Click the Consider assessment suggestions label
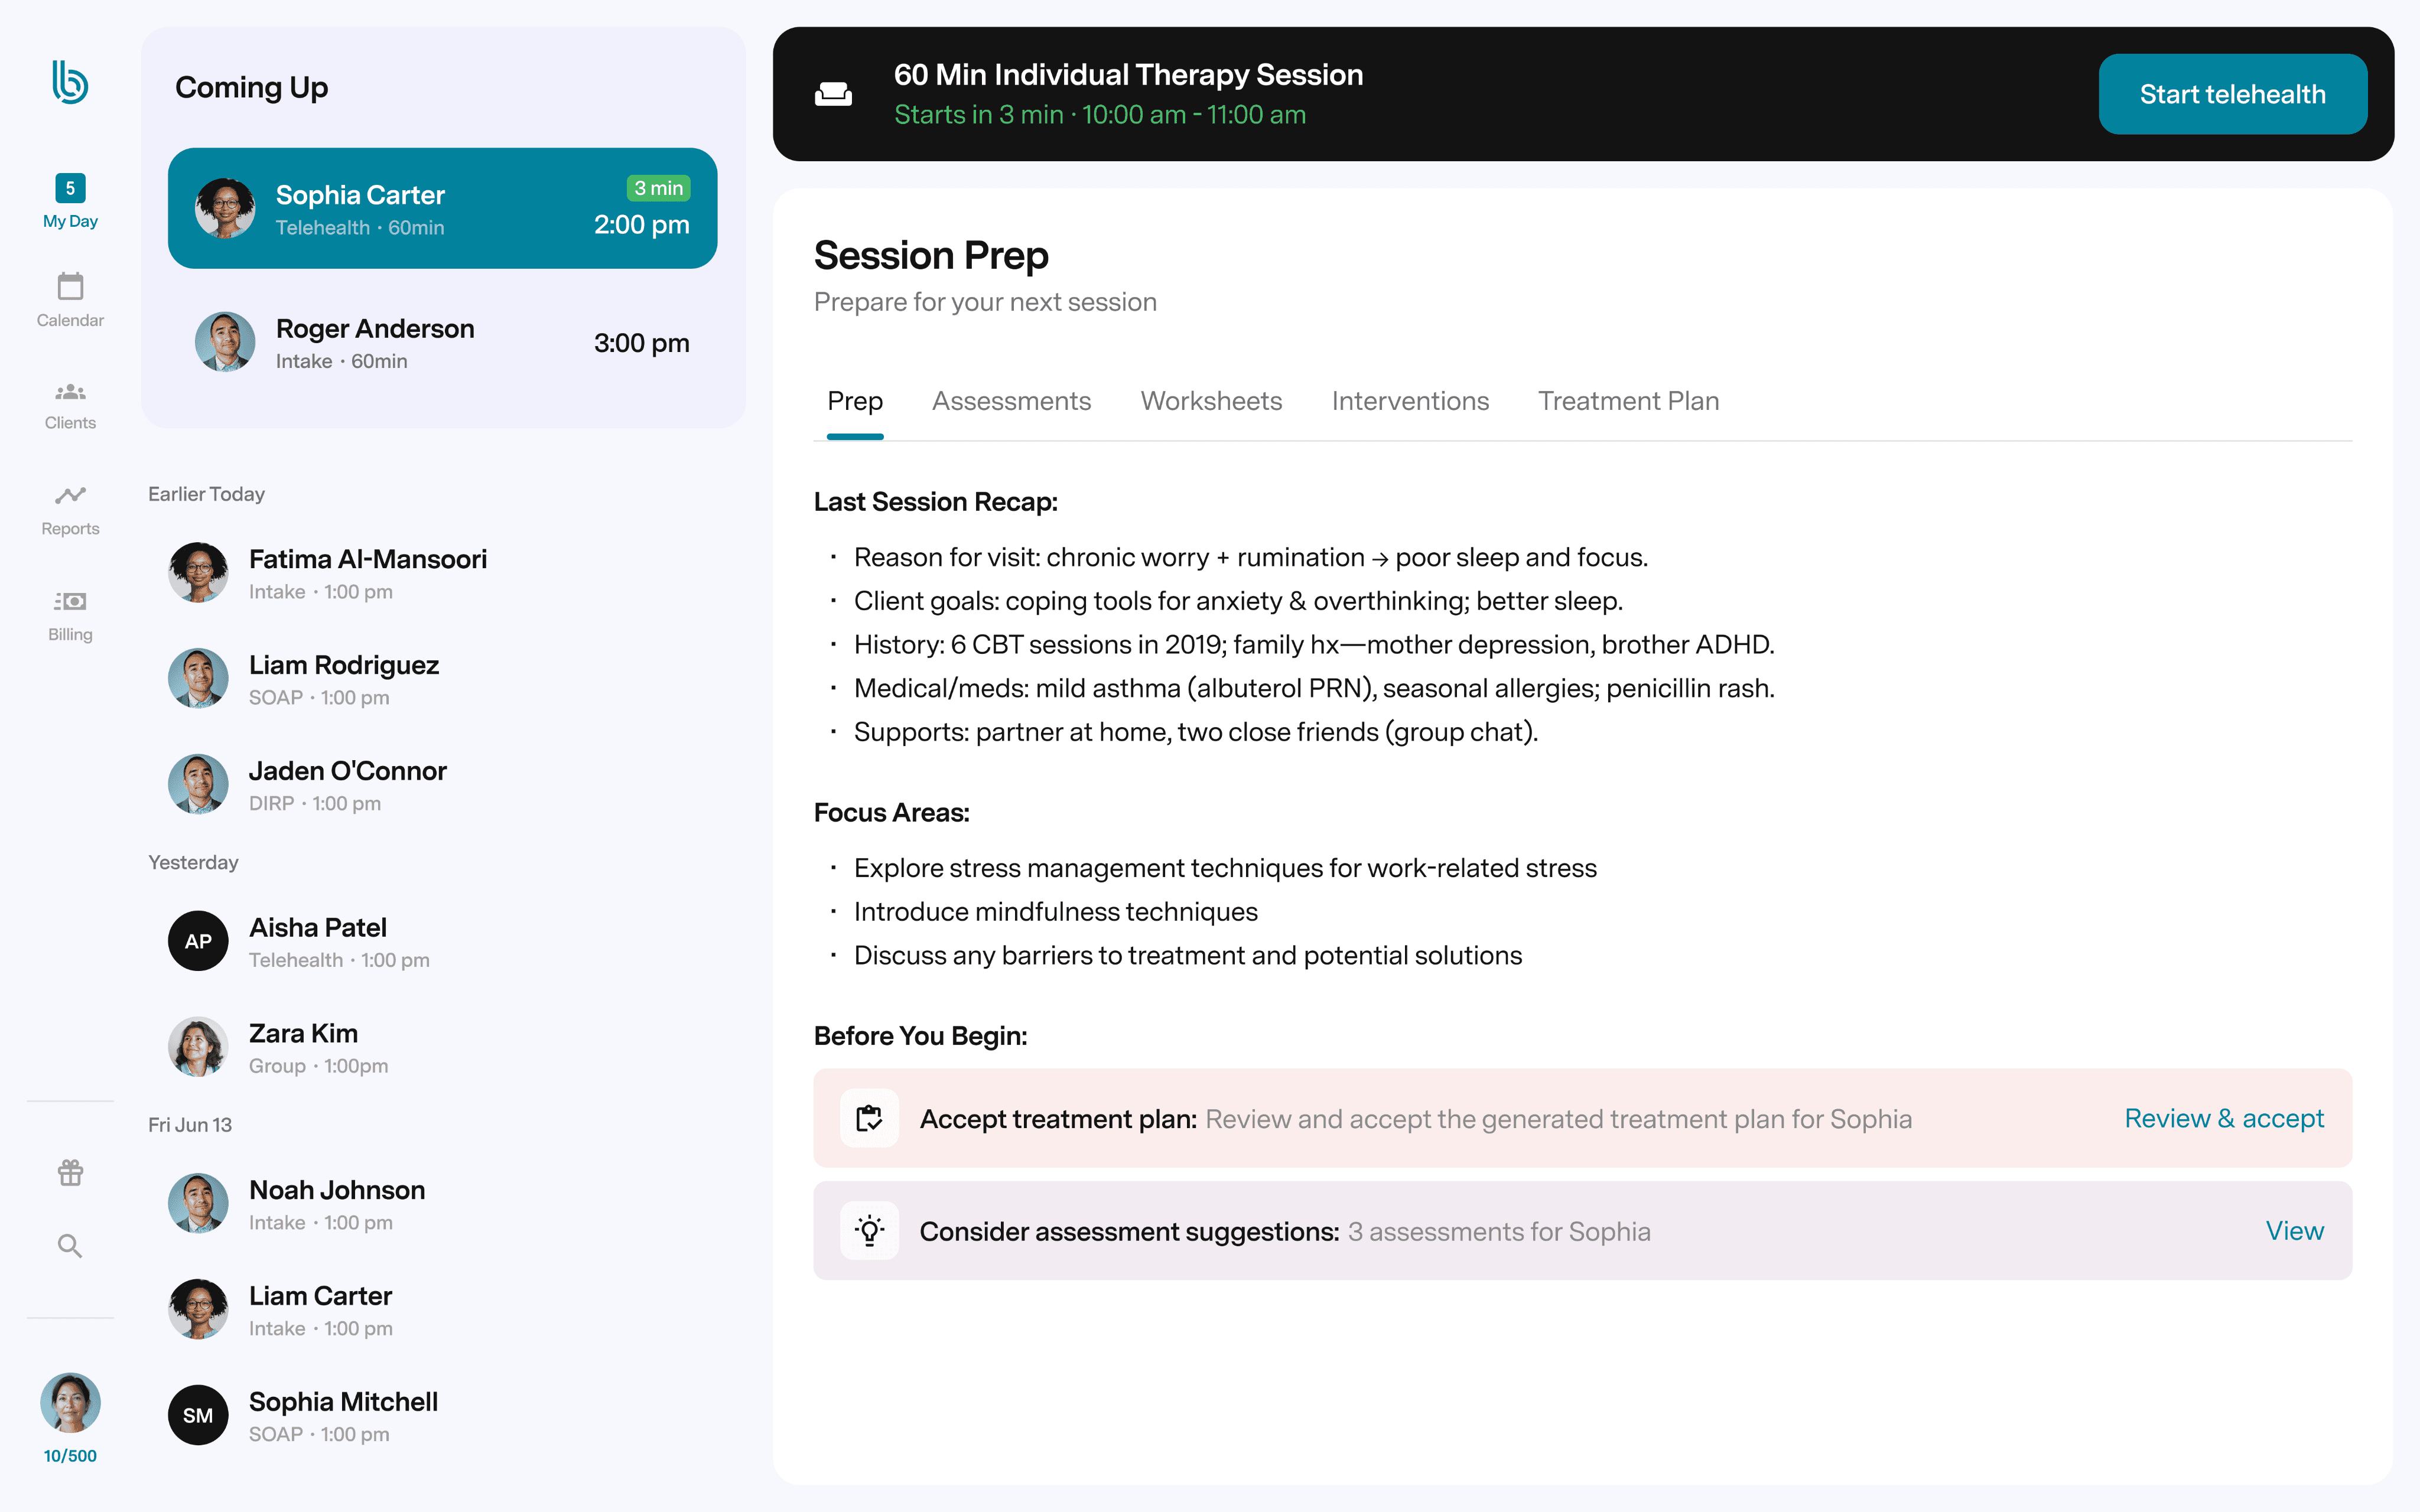Image resolution: width=2420 pixels, height=1512 pixels. tap(1129, 1232)
